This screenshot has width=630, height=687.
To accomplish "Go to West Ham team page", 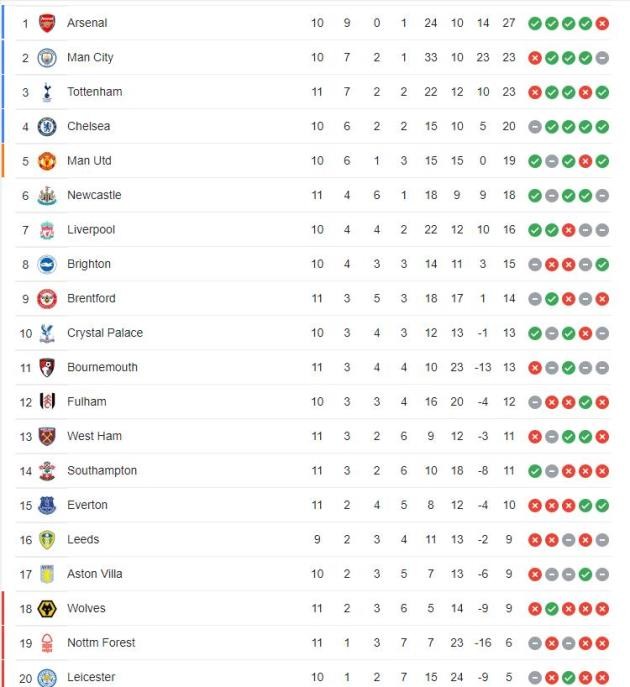I will pos(94,437).
